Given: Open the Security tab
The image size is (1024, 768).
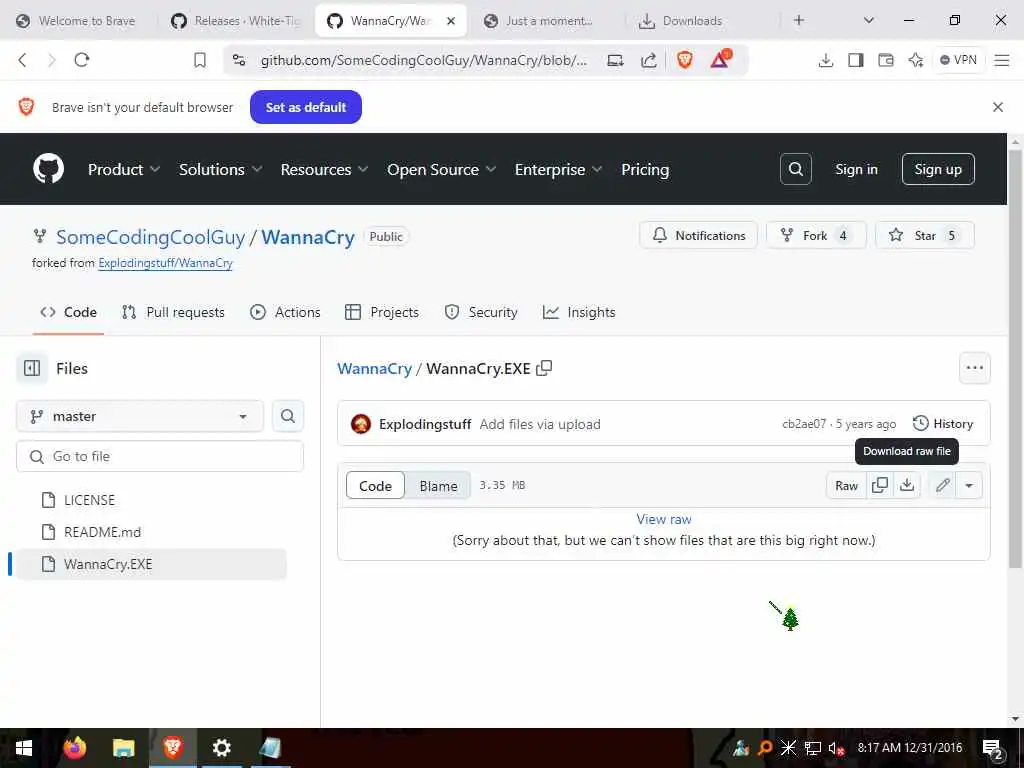Looking at the screenshot, I should (481, 312).
